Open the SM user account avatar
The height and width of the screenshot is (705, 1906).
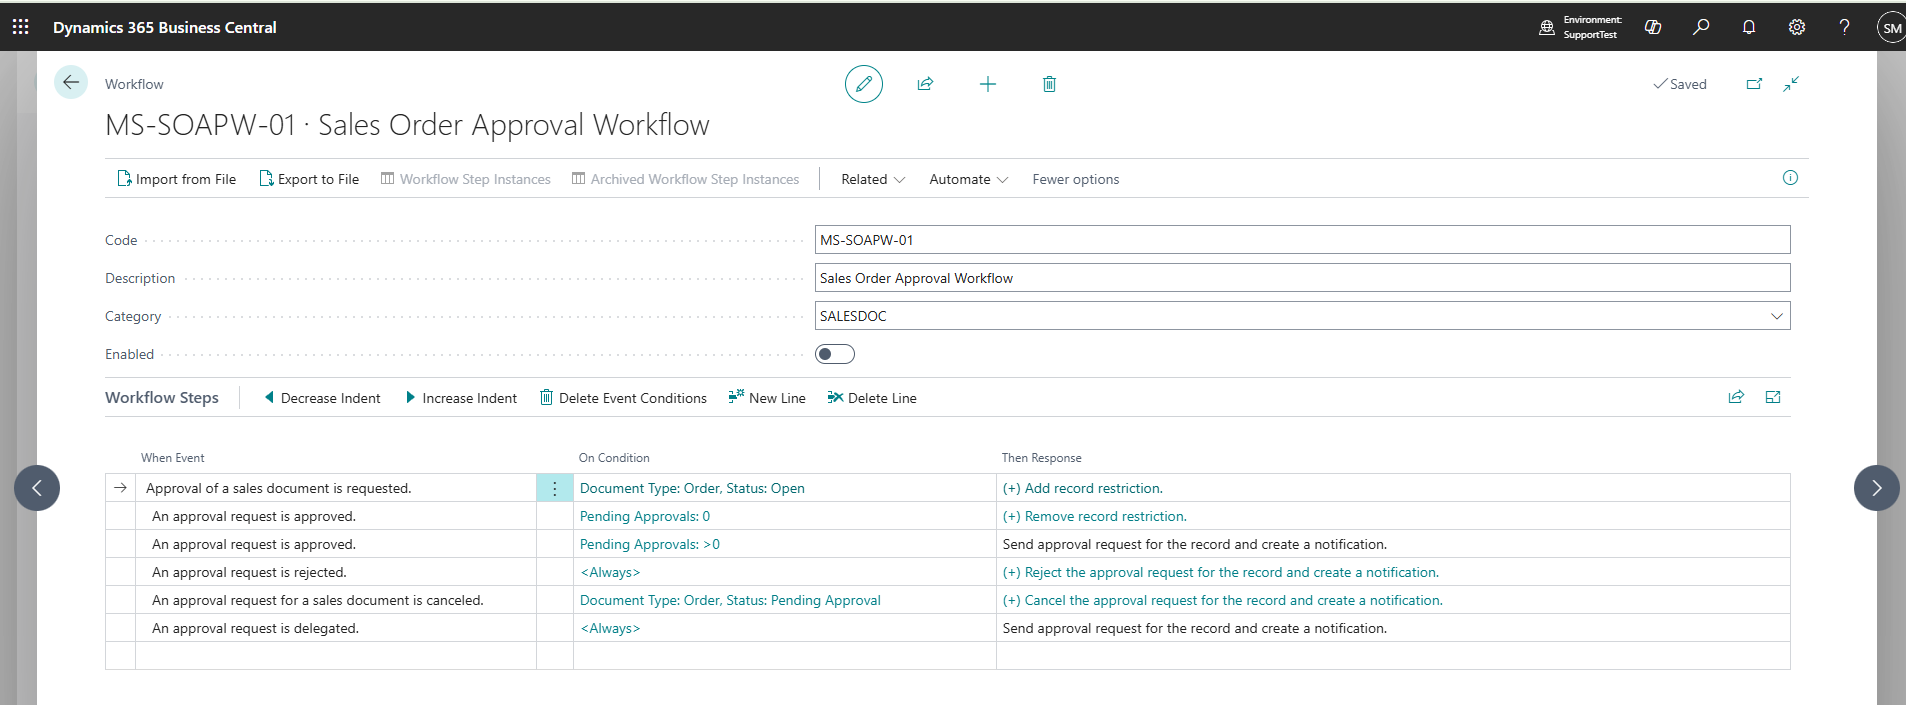[x=1891, y=28]
